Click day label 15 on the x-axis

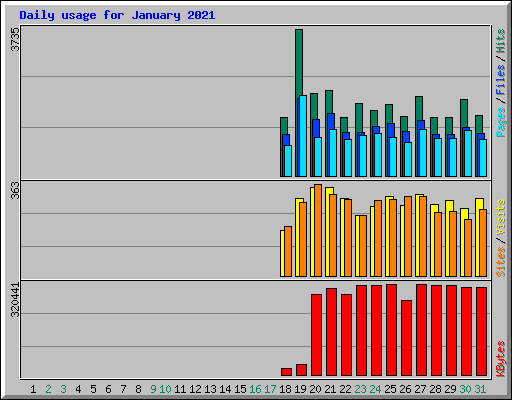(240, 389)
